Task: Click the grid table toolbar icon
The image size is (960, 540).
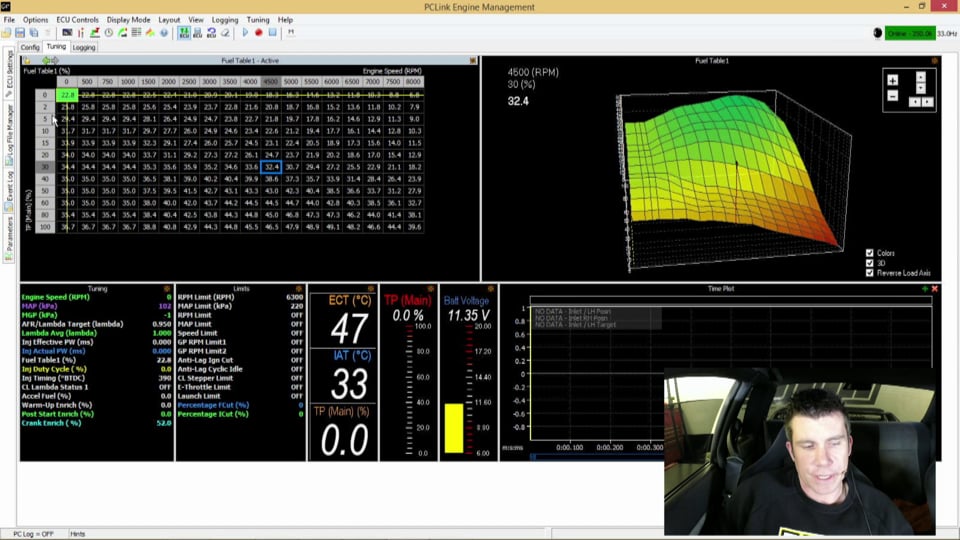Action: 136,32
